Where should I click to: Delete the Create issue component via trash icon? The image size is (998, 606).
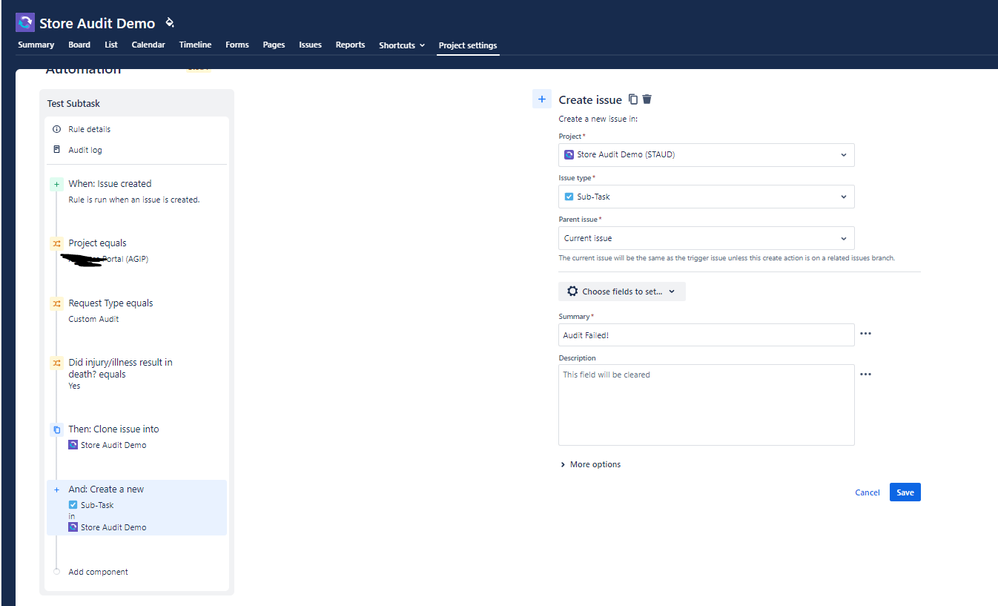pyautogui.click(x=647, y=99)
